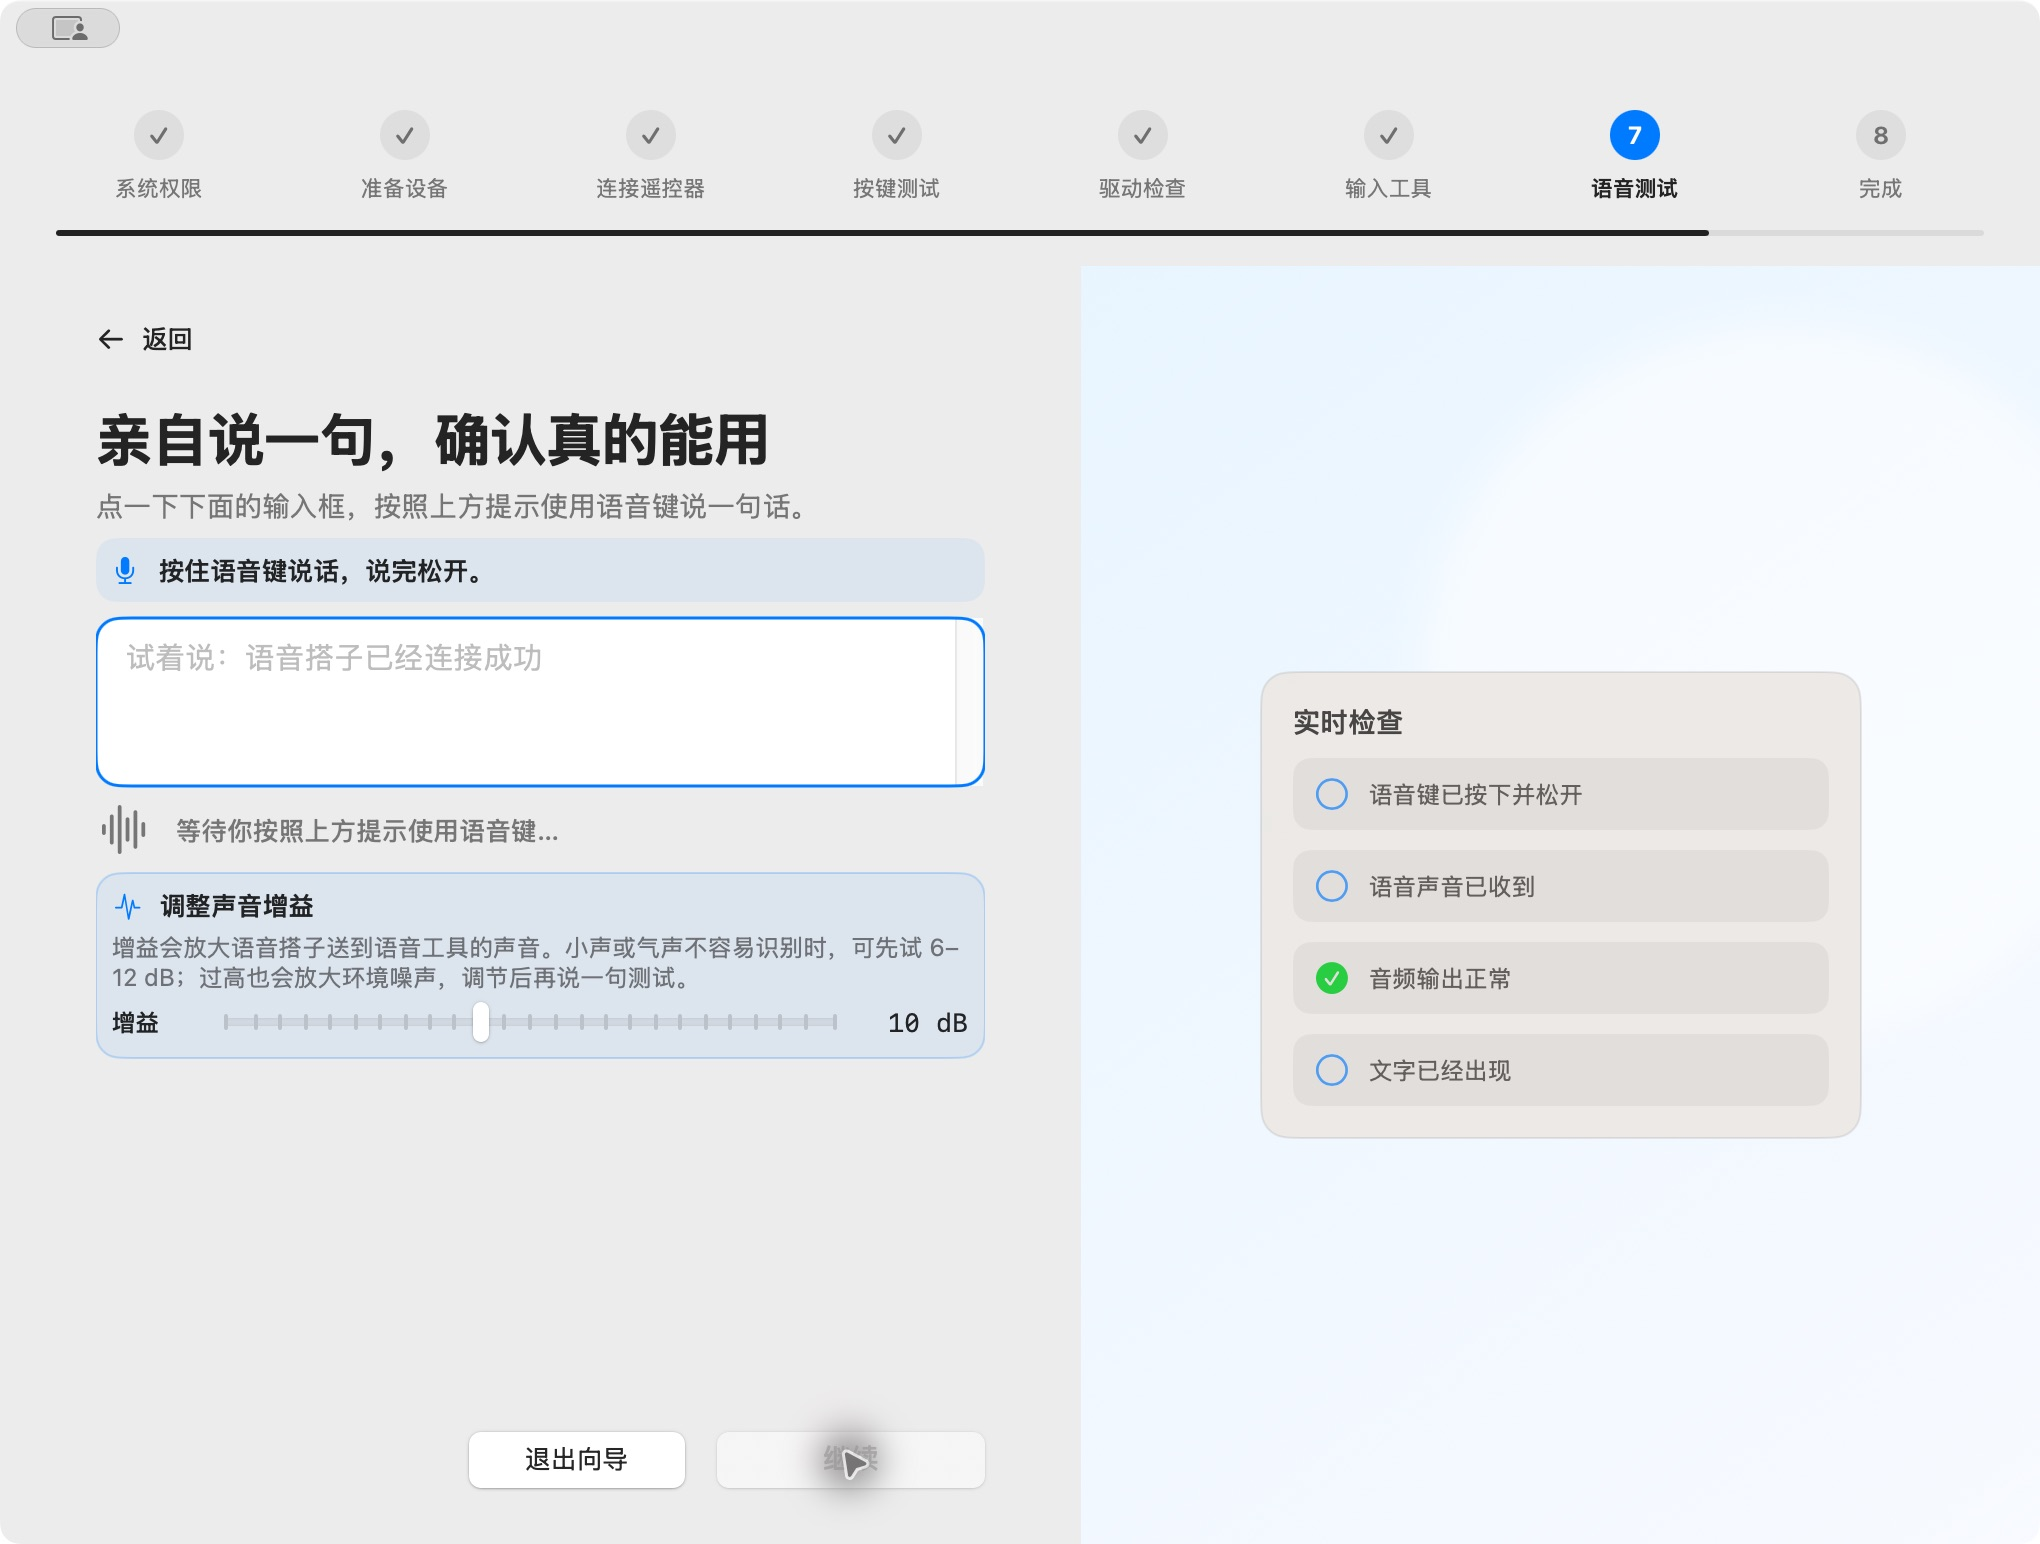Click the 退出向导 button
The height and width of the screenshot is (1544, 2040).
577,1460
